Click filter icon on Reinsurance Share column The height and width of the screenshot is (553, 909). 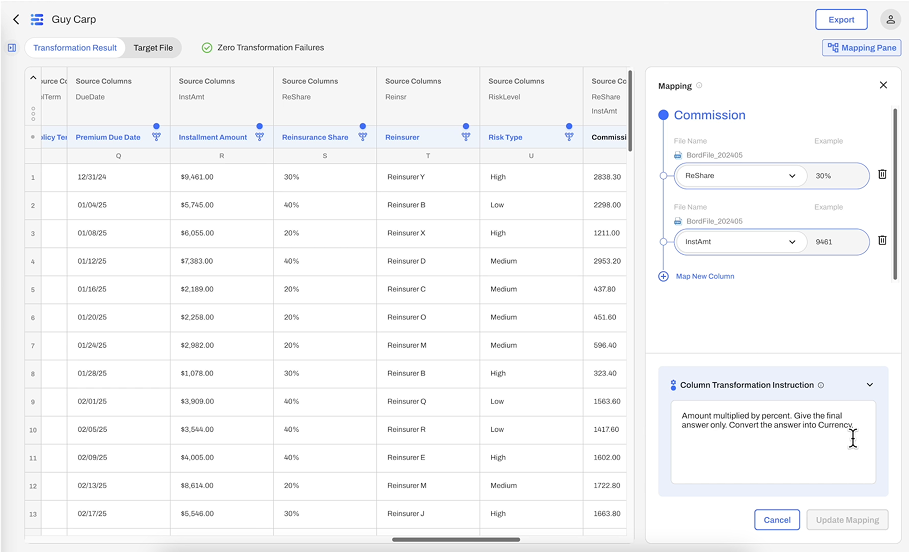[362, 137]
